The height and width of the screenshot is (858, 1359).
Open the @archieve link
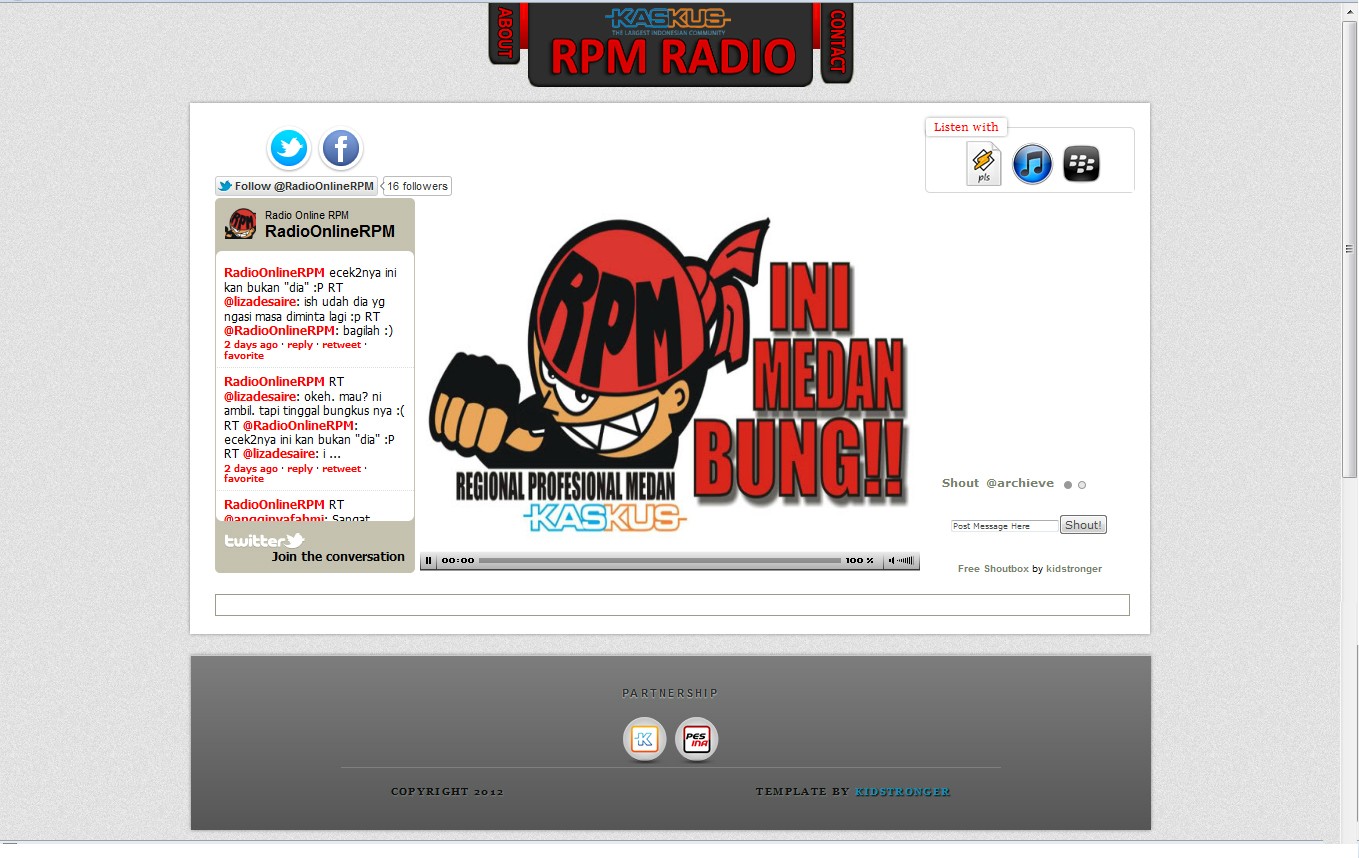pyautogui.click(x=1020, y=483)
